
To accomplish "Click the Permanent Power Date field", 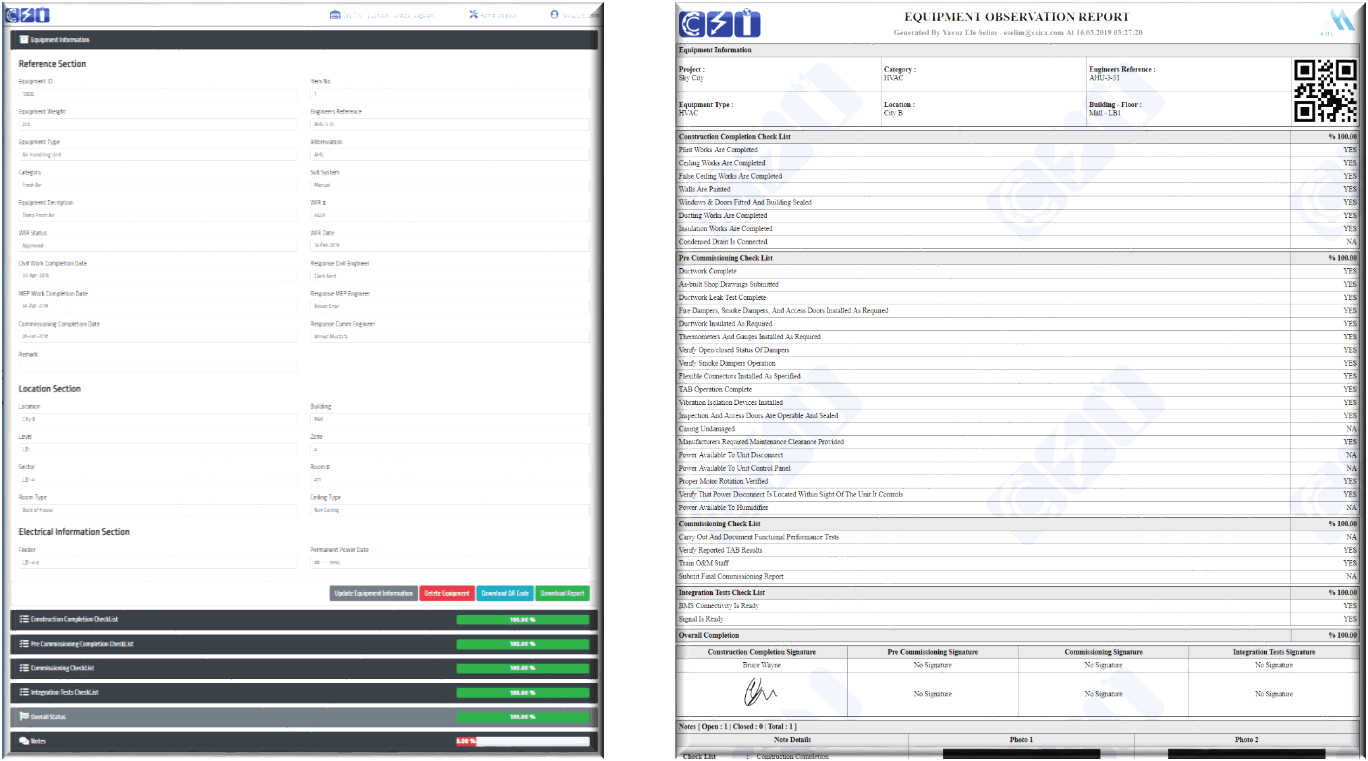I will click(450, 562).
